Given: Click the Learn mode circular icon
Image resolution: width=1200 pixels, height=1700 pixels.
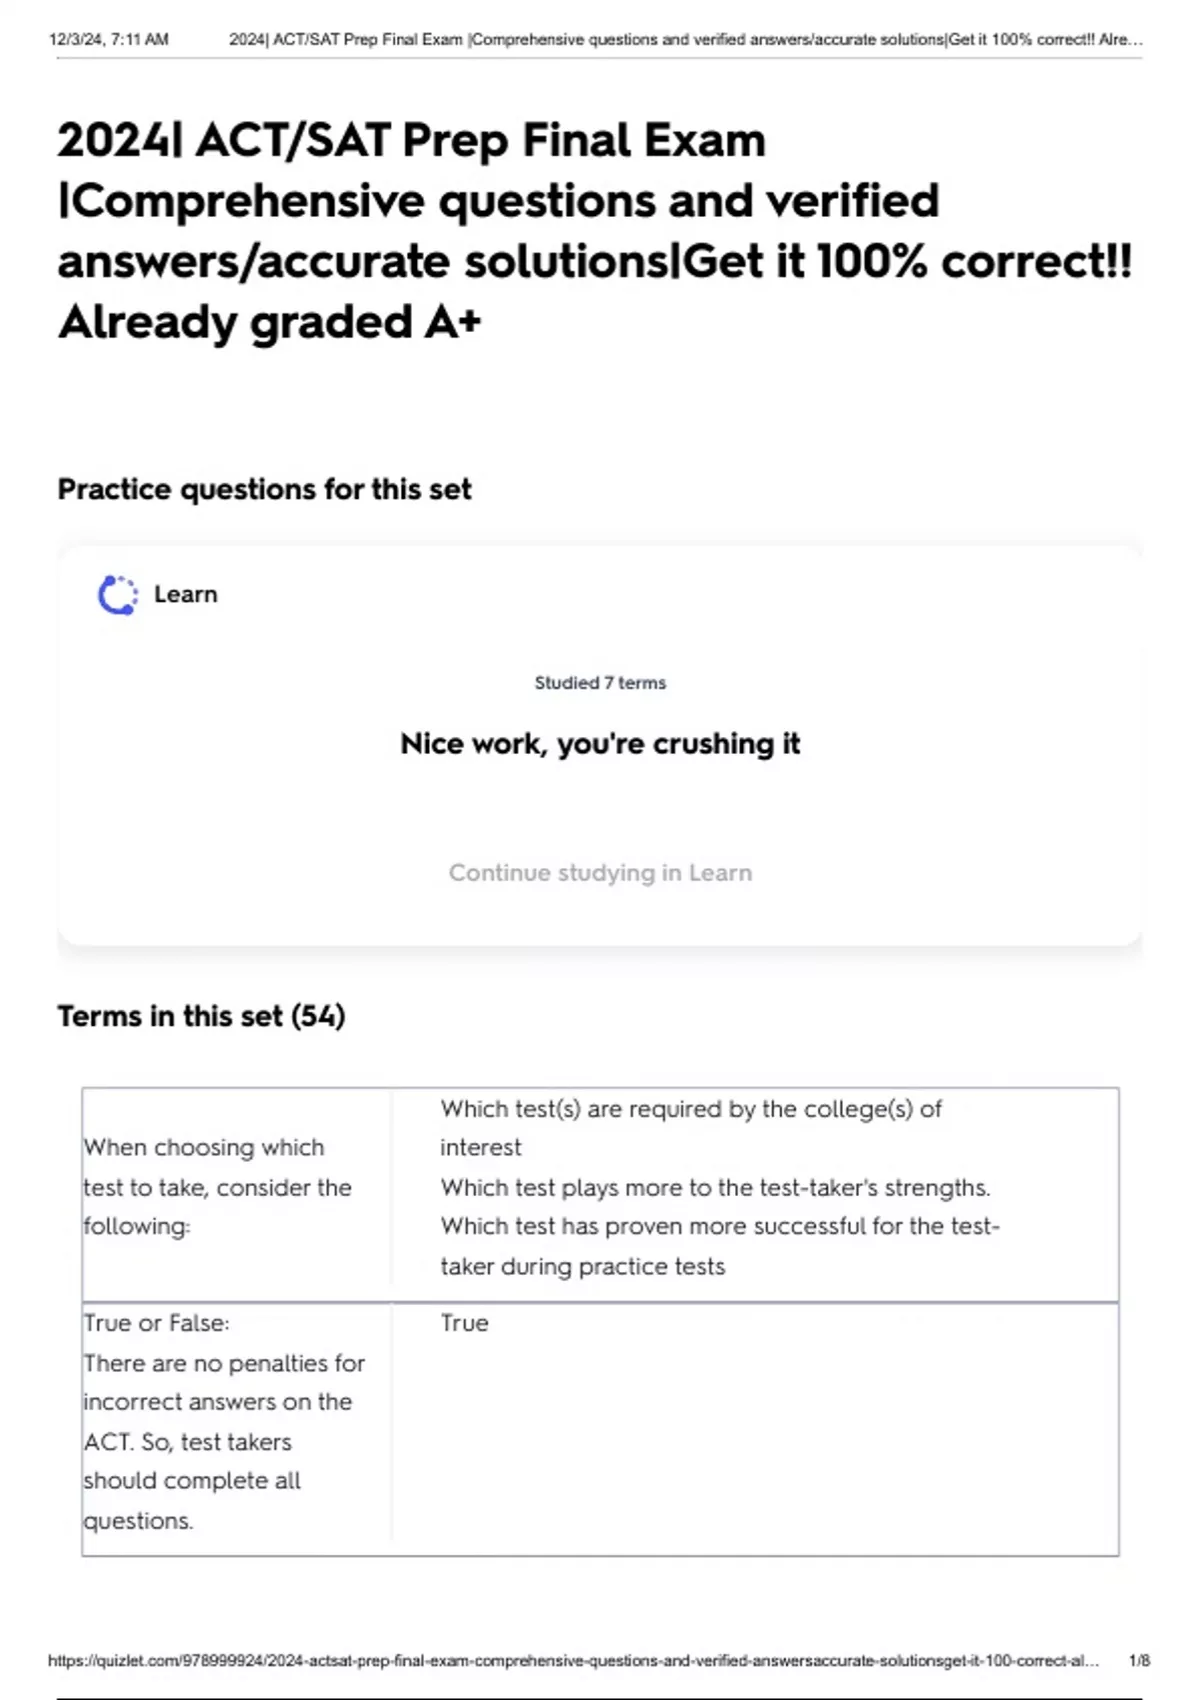Looking at the screenshot, I should (117, 595).
